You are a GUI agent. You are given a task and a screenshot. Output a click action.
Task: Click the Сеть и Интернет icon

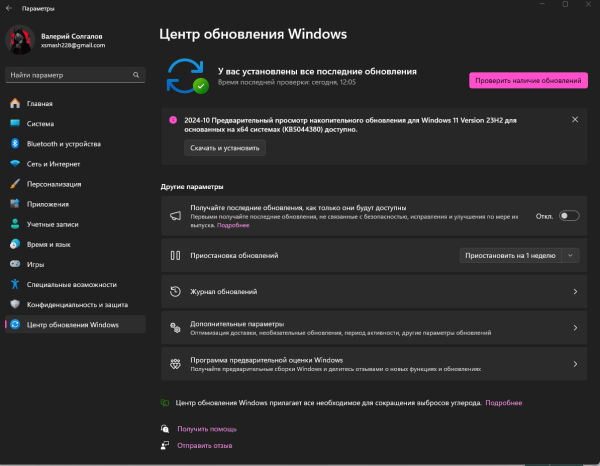[15, 164]
